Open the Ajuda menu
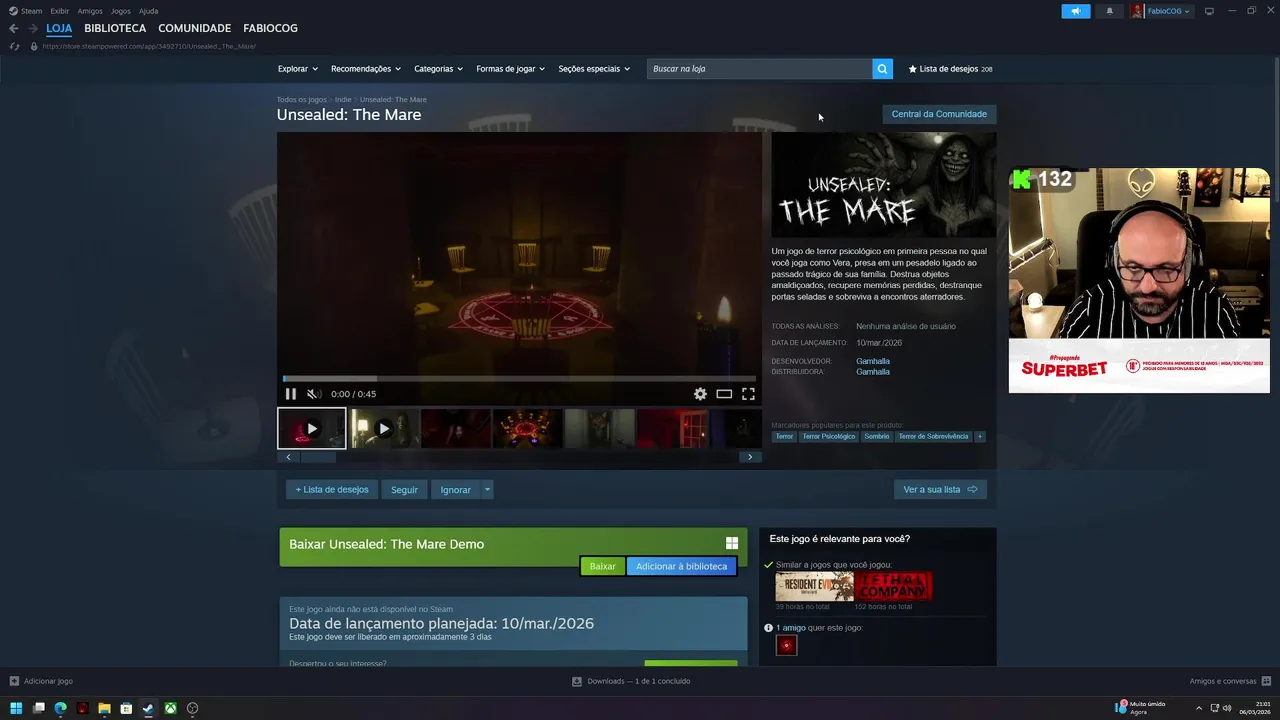 point(148,11)
